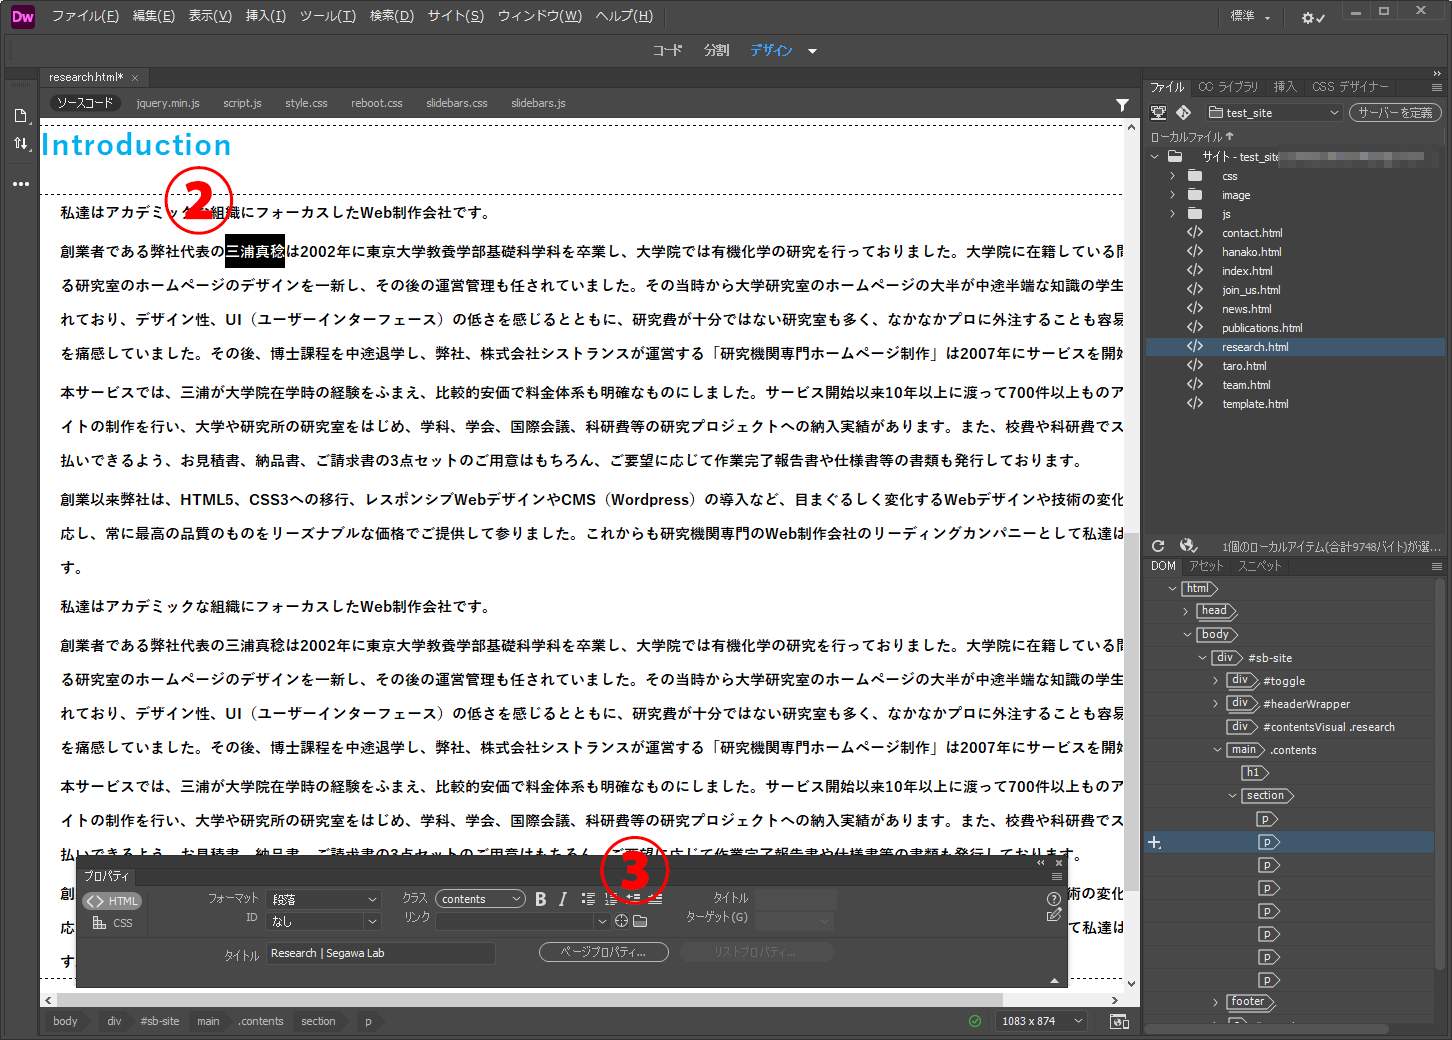Click the globe sync status icon
The height and width of the screenshot is (1040, 1452).
coord(1188,546)
